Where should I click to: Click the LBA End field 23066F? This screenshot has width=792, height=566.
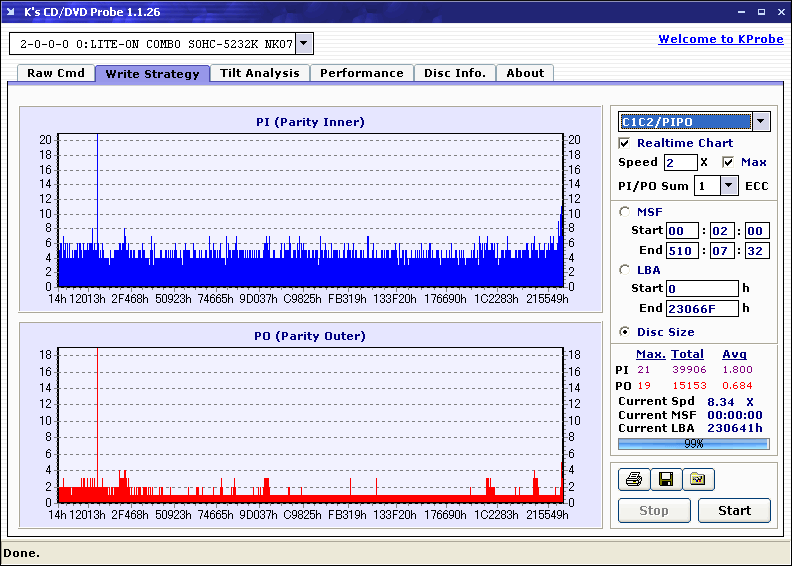702,308
